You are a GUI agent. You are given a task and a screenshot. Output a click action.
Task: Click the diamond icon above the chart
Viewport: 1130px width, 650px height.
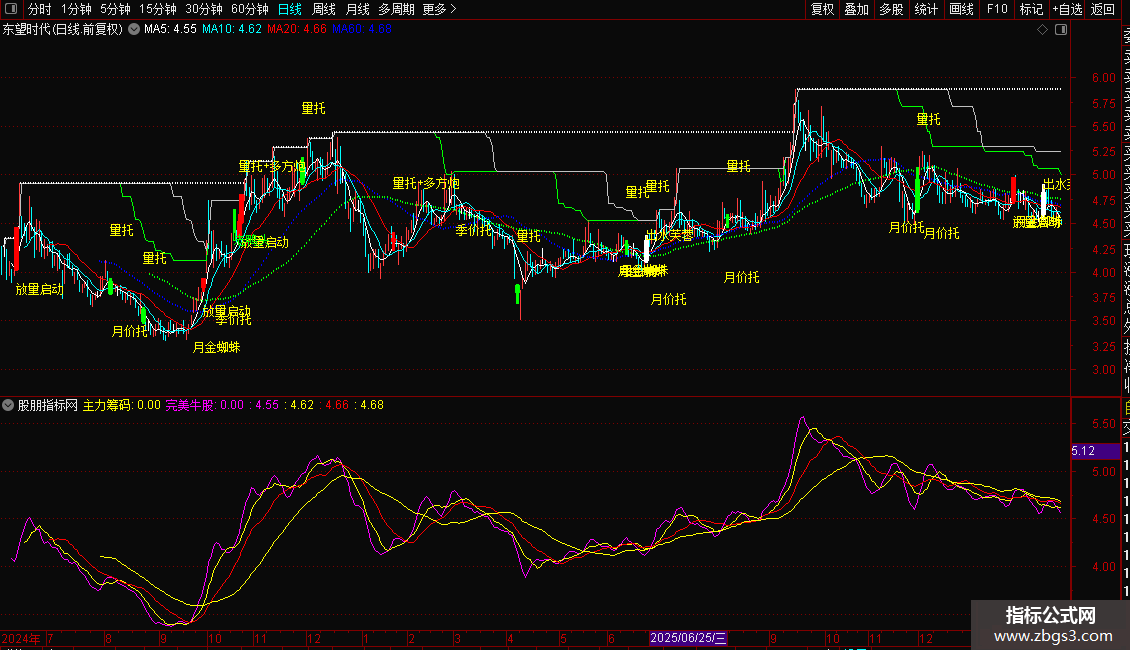(x=1042, y=30)
